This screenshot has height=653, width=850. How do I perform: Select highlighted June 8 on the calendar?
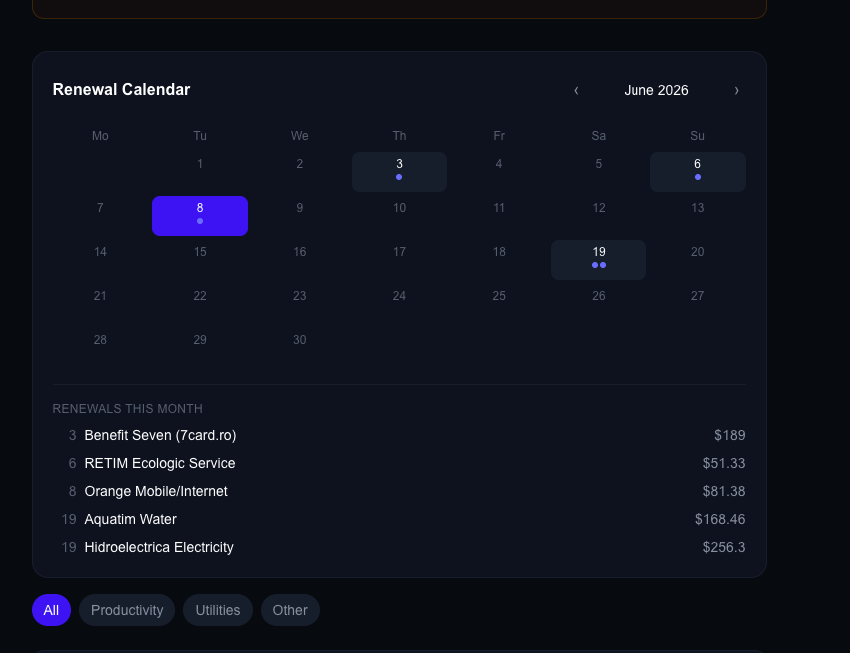pyautogui.click(x=200, y=216)
